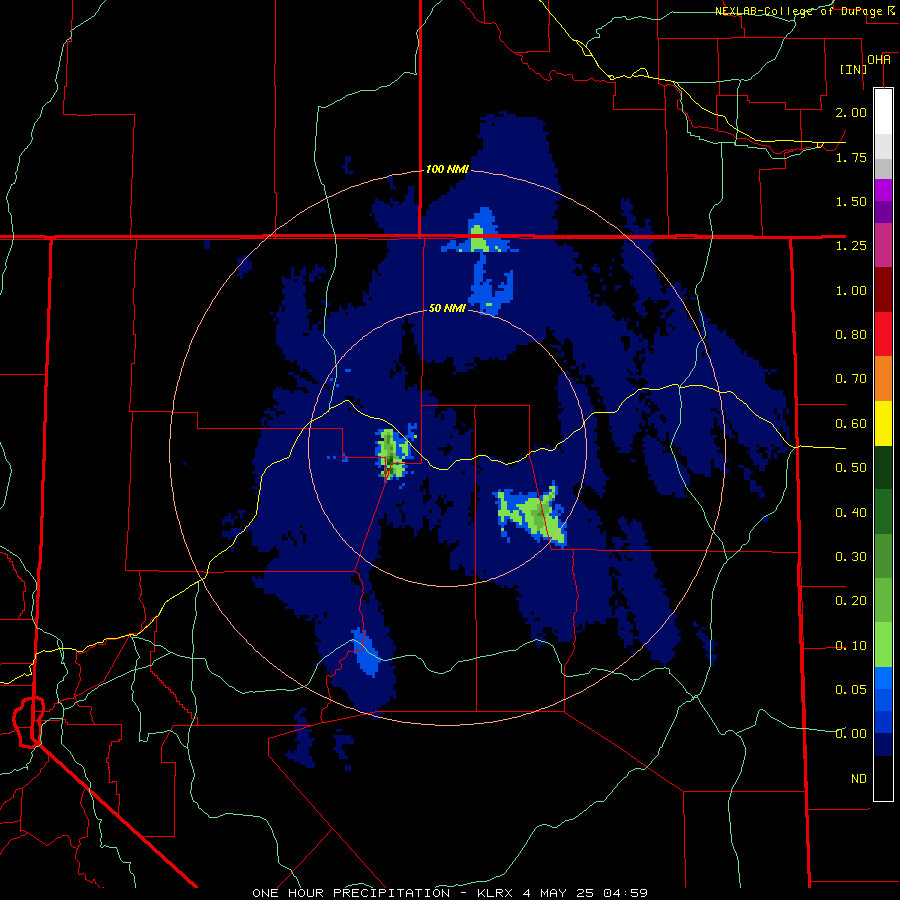Click the 1.25 legend value

(x=851, y=246)
